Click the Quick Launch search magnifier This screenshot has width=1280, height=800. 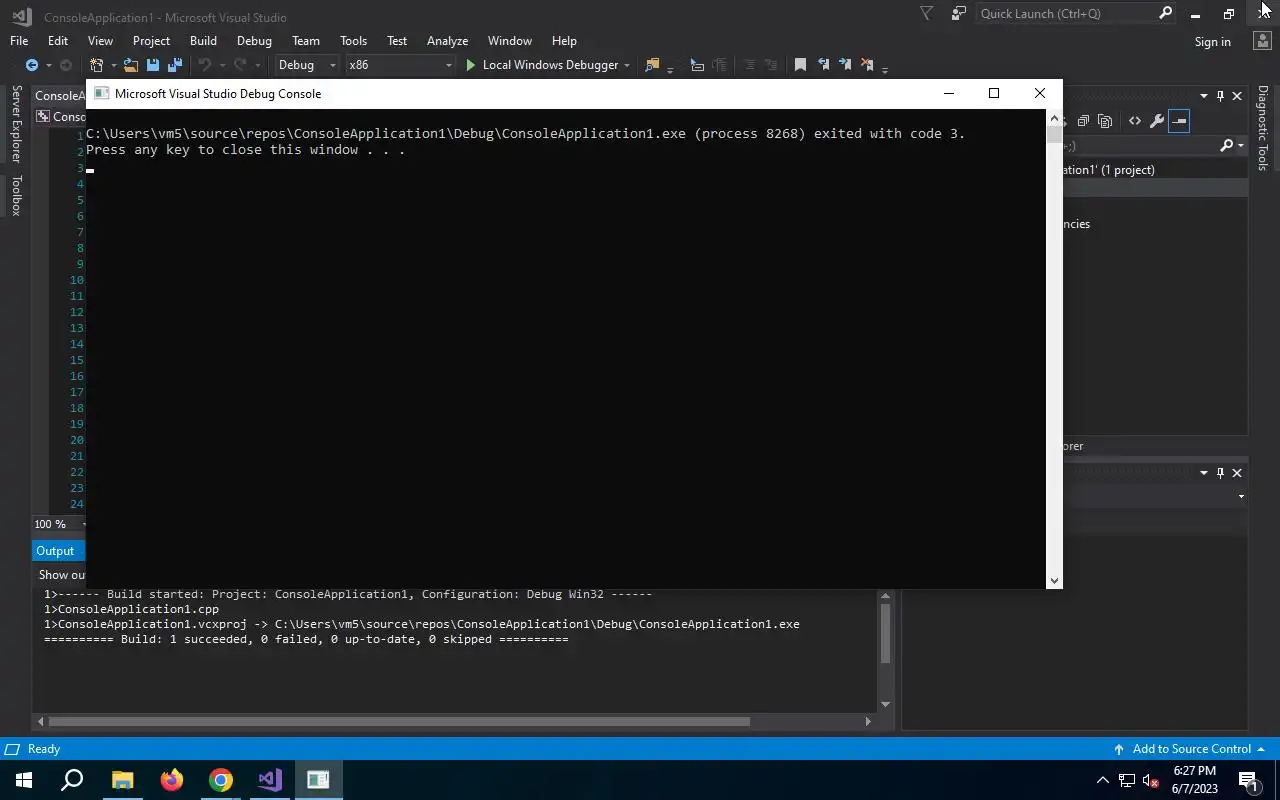point(1165,13)
